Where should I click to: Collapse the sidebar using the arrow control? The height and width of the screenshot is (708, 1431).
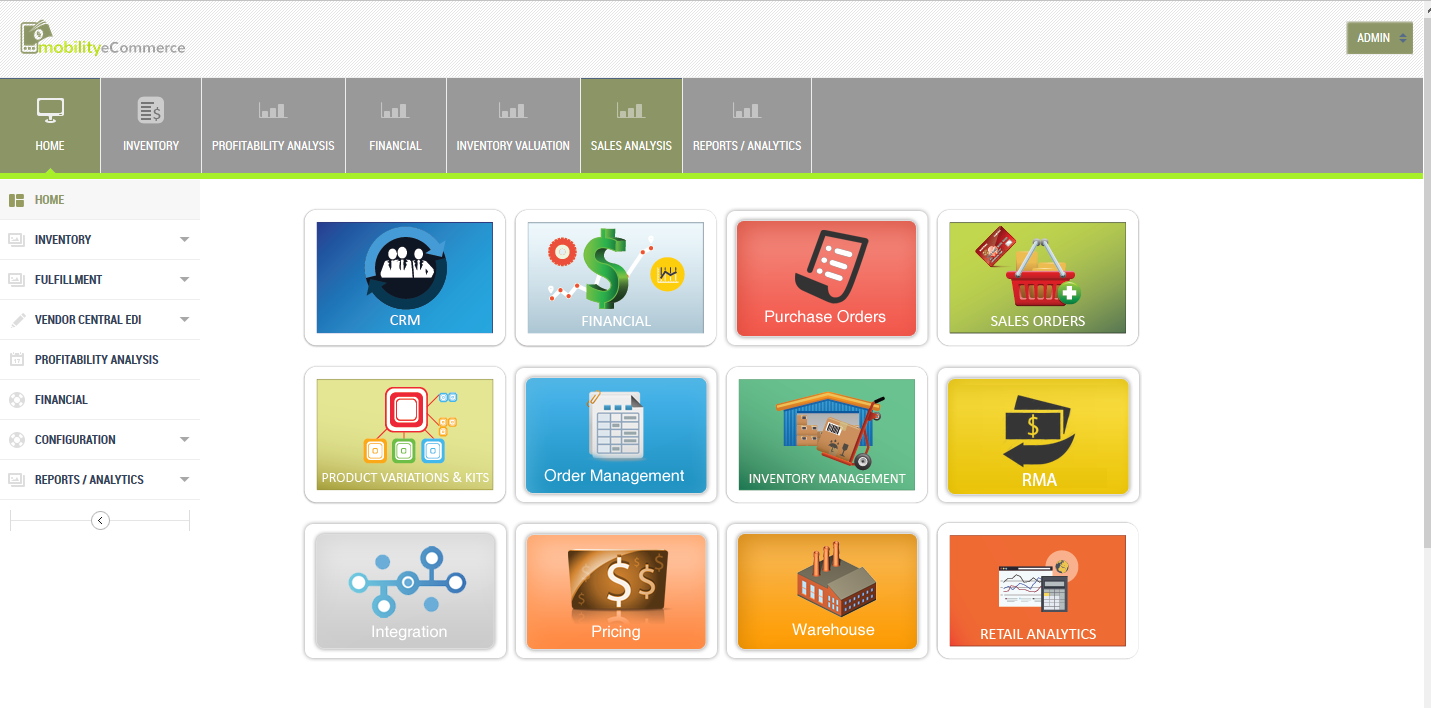(99, 520)
